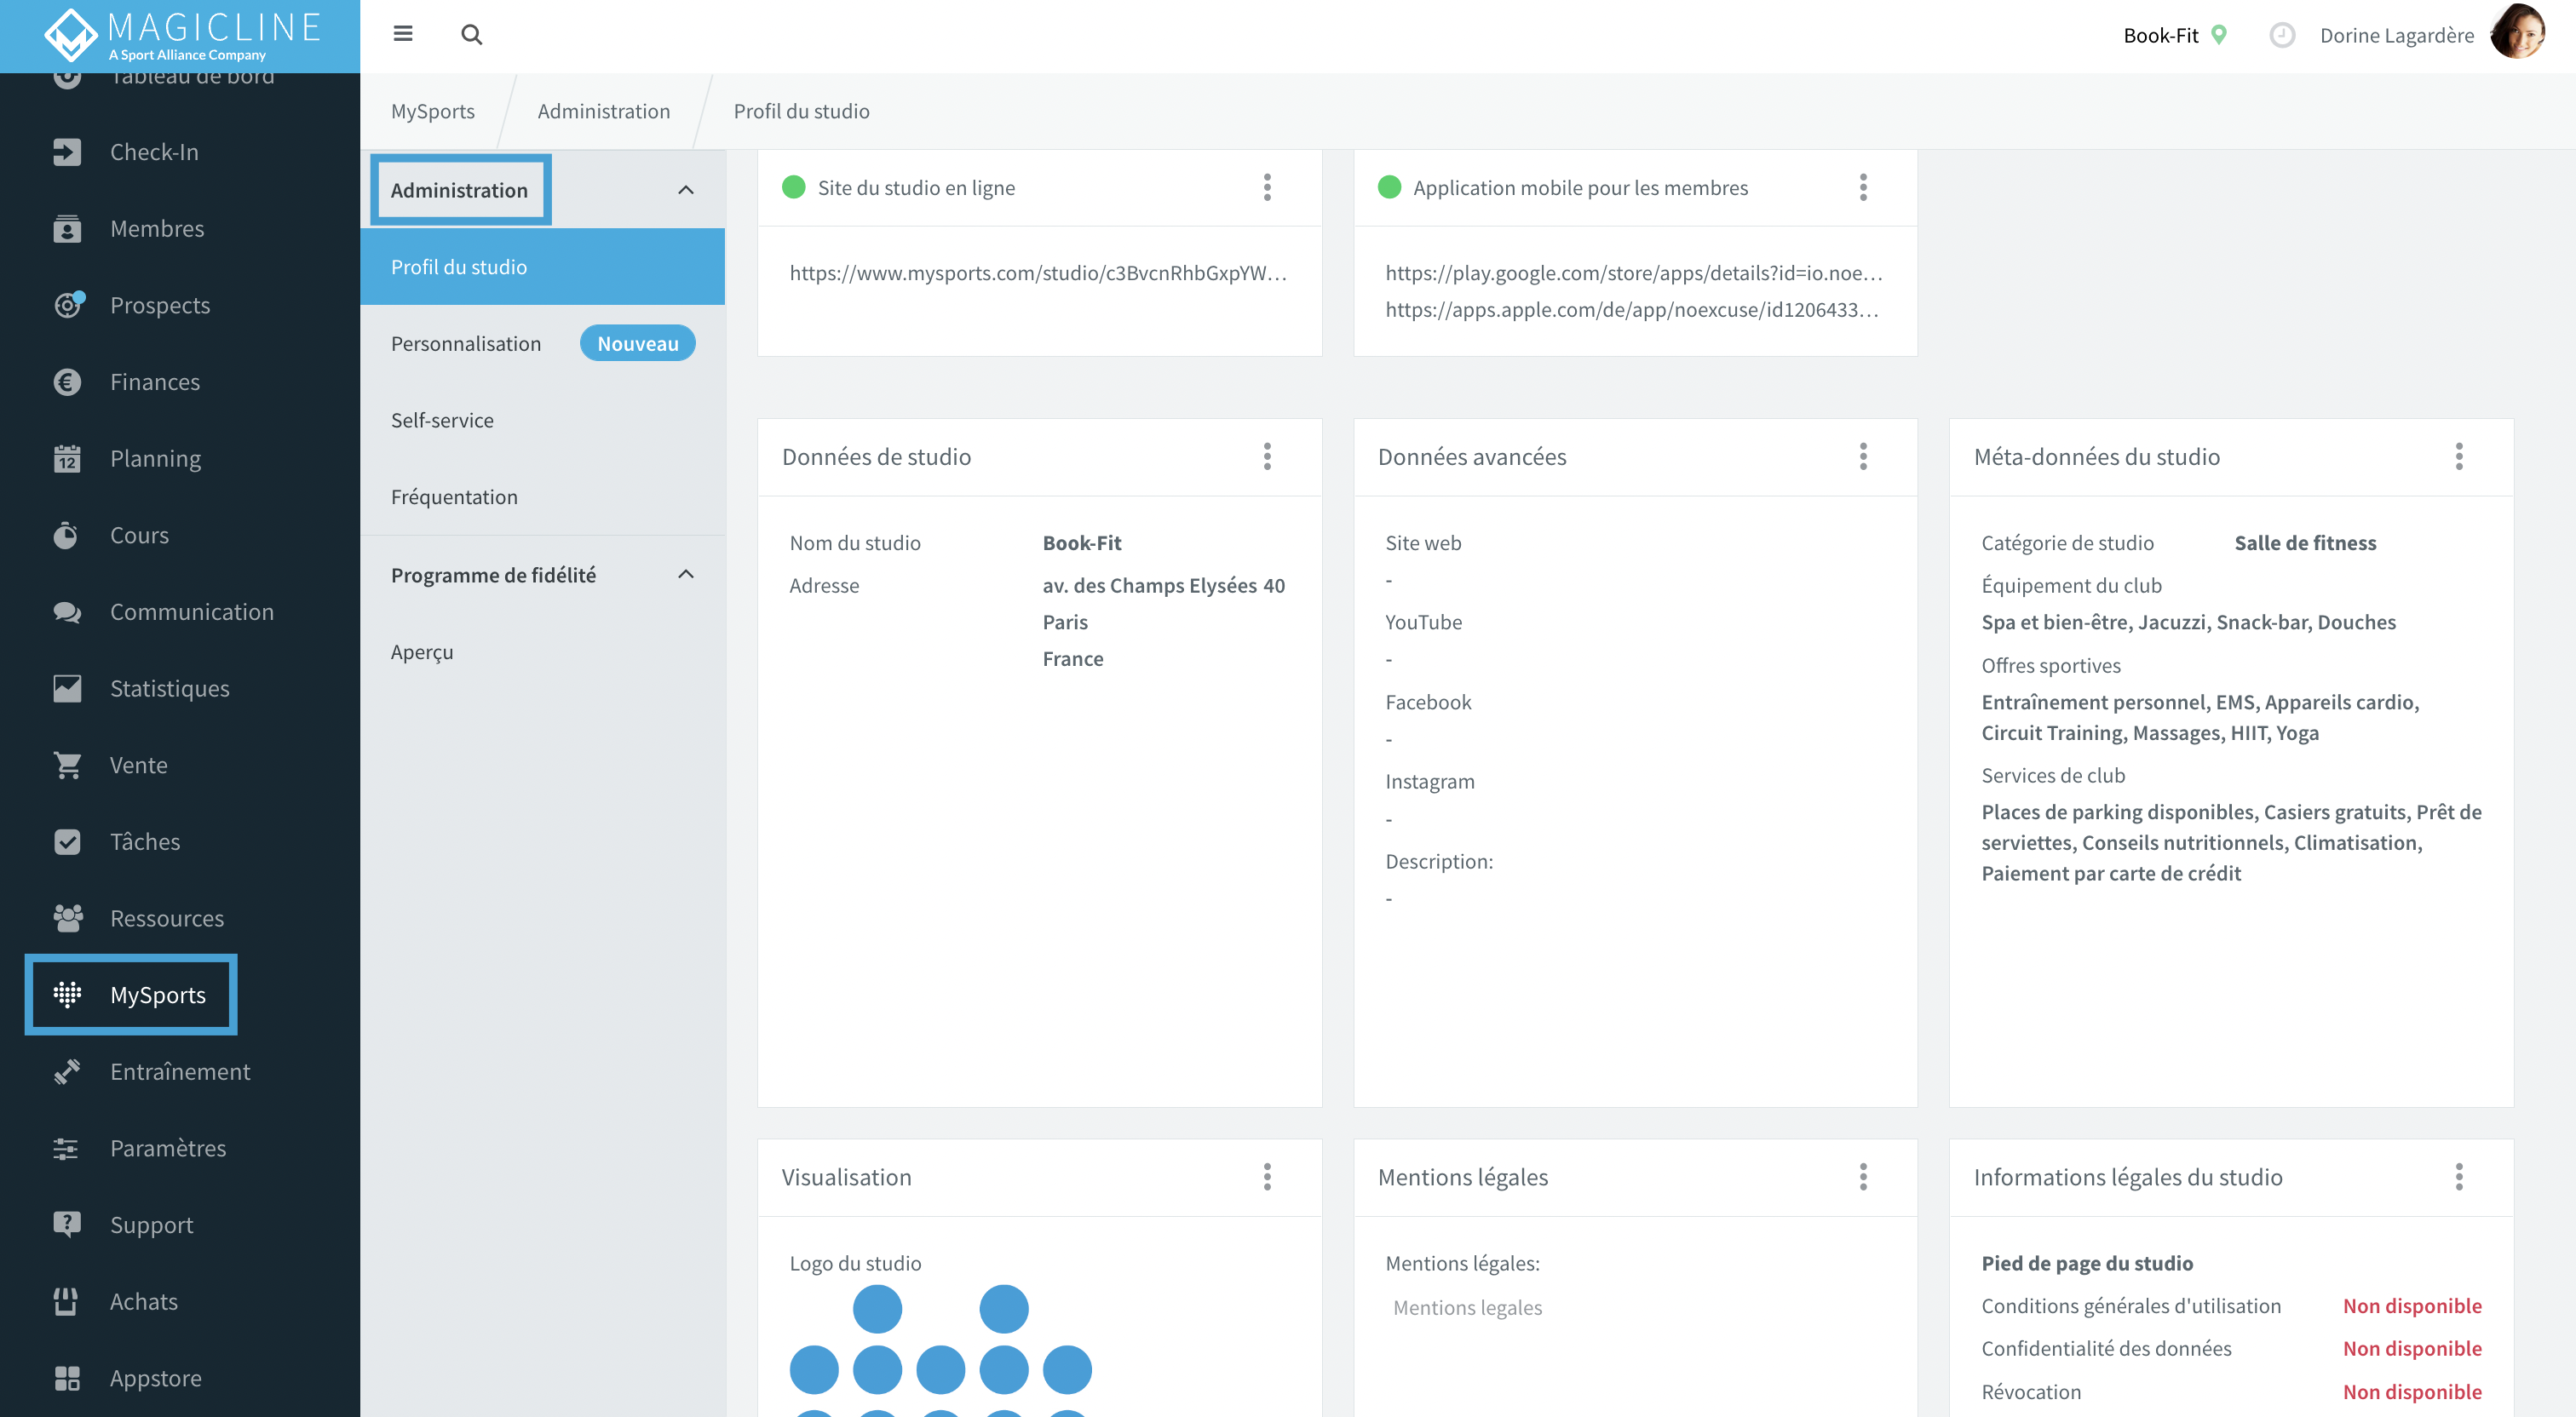This screenshot has width=2576, height=1417.
Task: Open three-dot menu of Données de studio
Action: tap(1267, 457)
